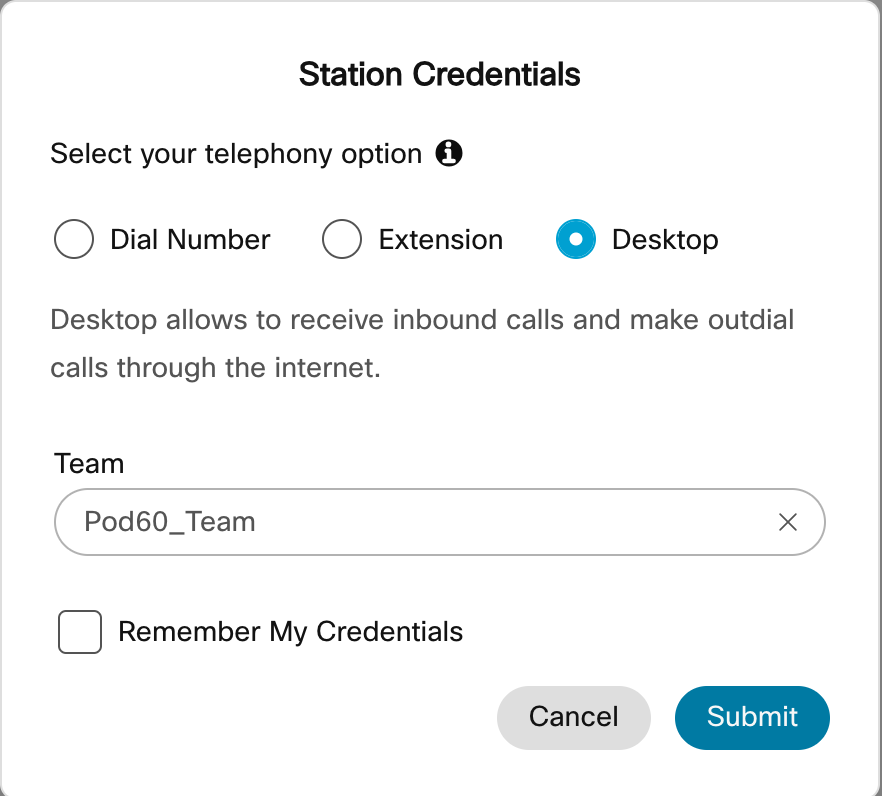Click the "Dial Number" option label
Viewport: 882px width, 796px height.
[190, 240]
